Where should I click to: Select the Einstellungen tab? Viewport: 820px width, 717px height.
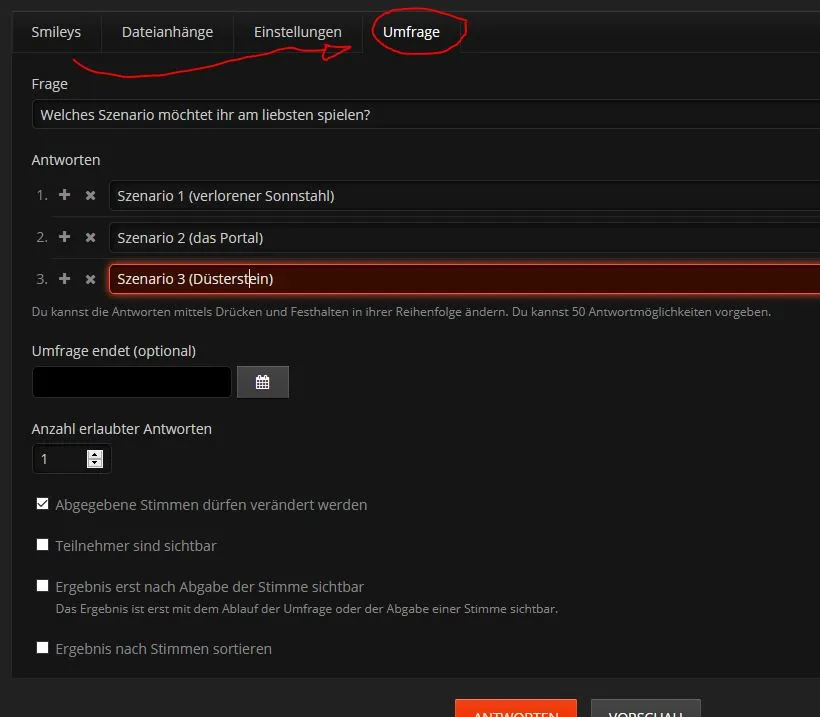(297, 32)
